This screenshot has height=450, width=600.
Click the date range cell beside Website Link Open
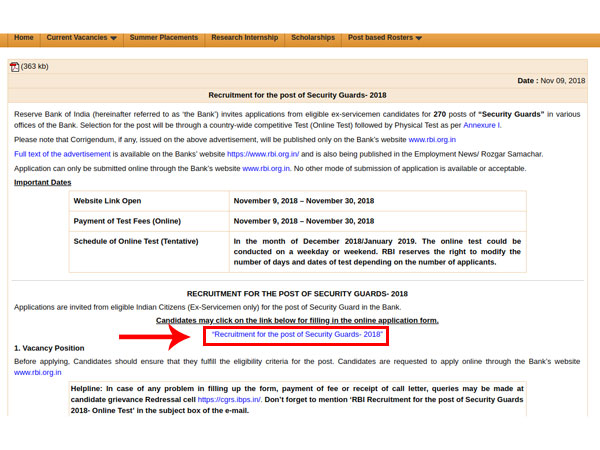click(x=378, y=201)
